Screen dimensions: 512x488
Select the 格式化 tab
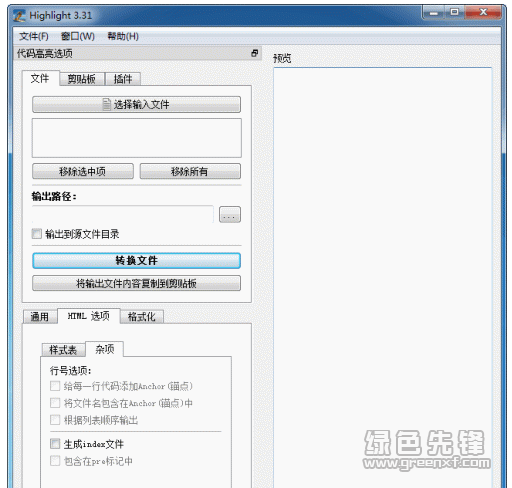click(142, 317)
